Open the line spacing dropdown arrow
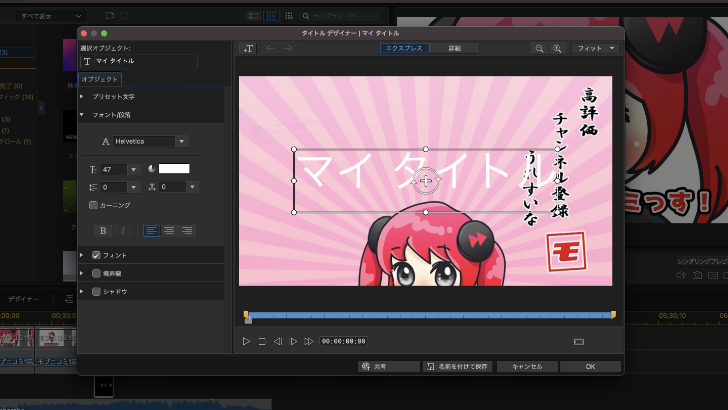This screenshot has width=728, height=410. tap(133, 187)
